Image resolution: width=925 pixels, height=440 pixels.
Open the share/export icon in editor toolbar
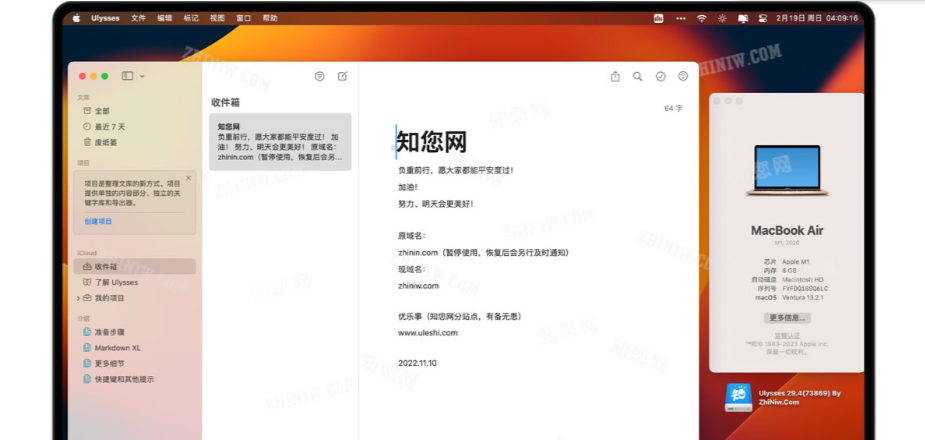click(x=615, y=76)
